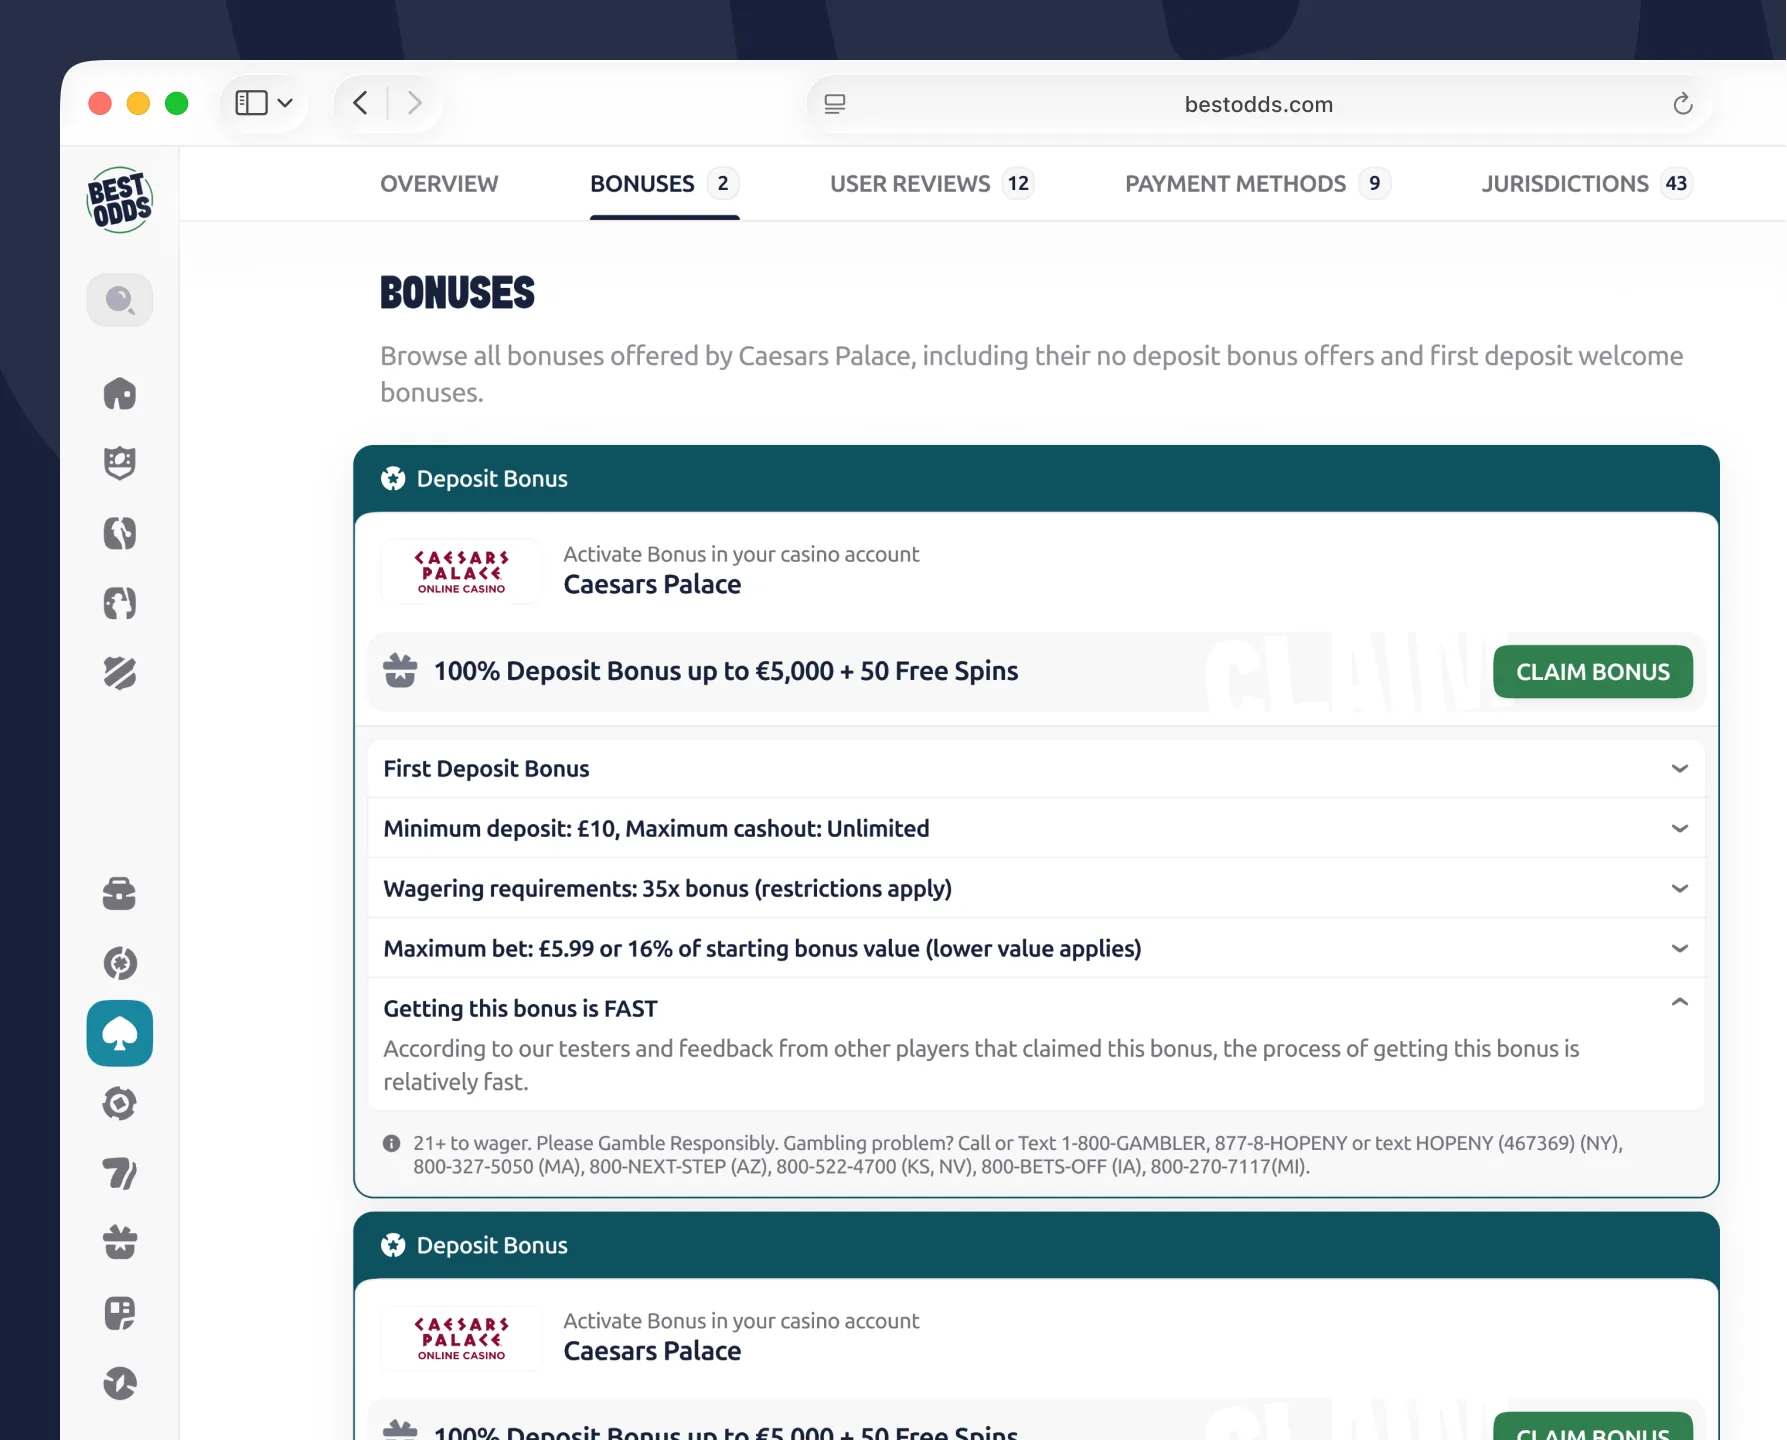Screen dimensions: 1787x1440
Task: Click the first Deposit Bonus header label
Action: point(492,479)
